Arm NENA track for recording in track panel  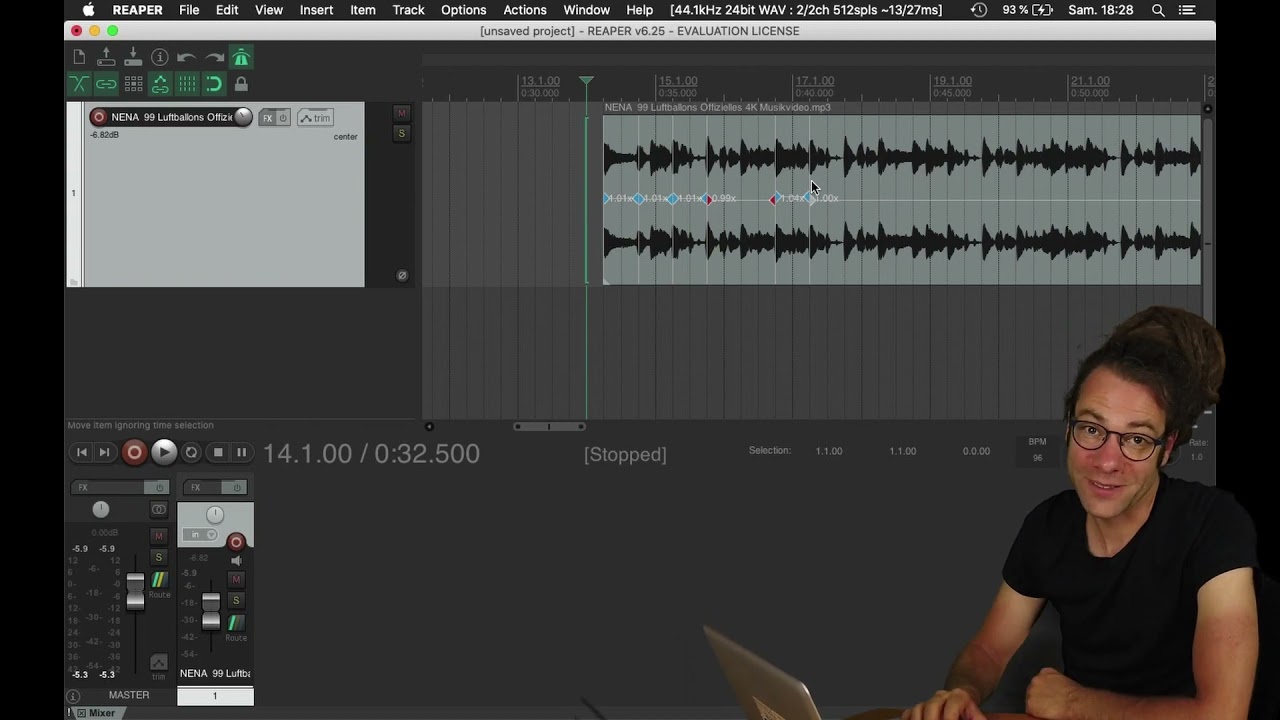[98, 117]
